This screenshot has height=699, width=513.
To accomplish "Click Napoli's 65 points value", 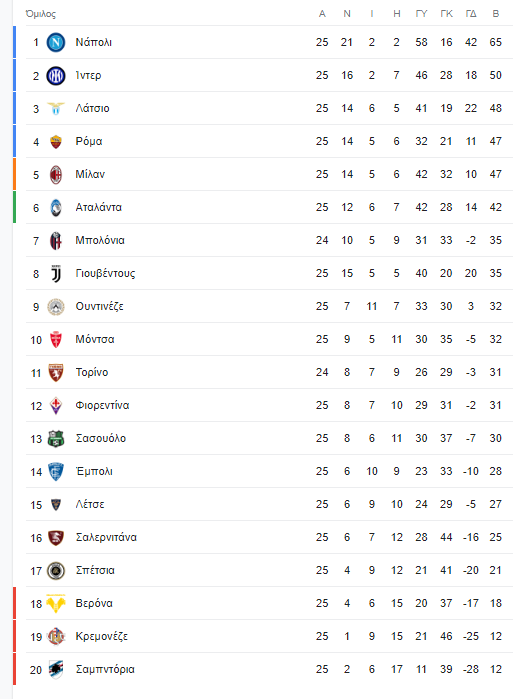I will [496, 42].
